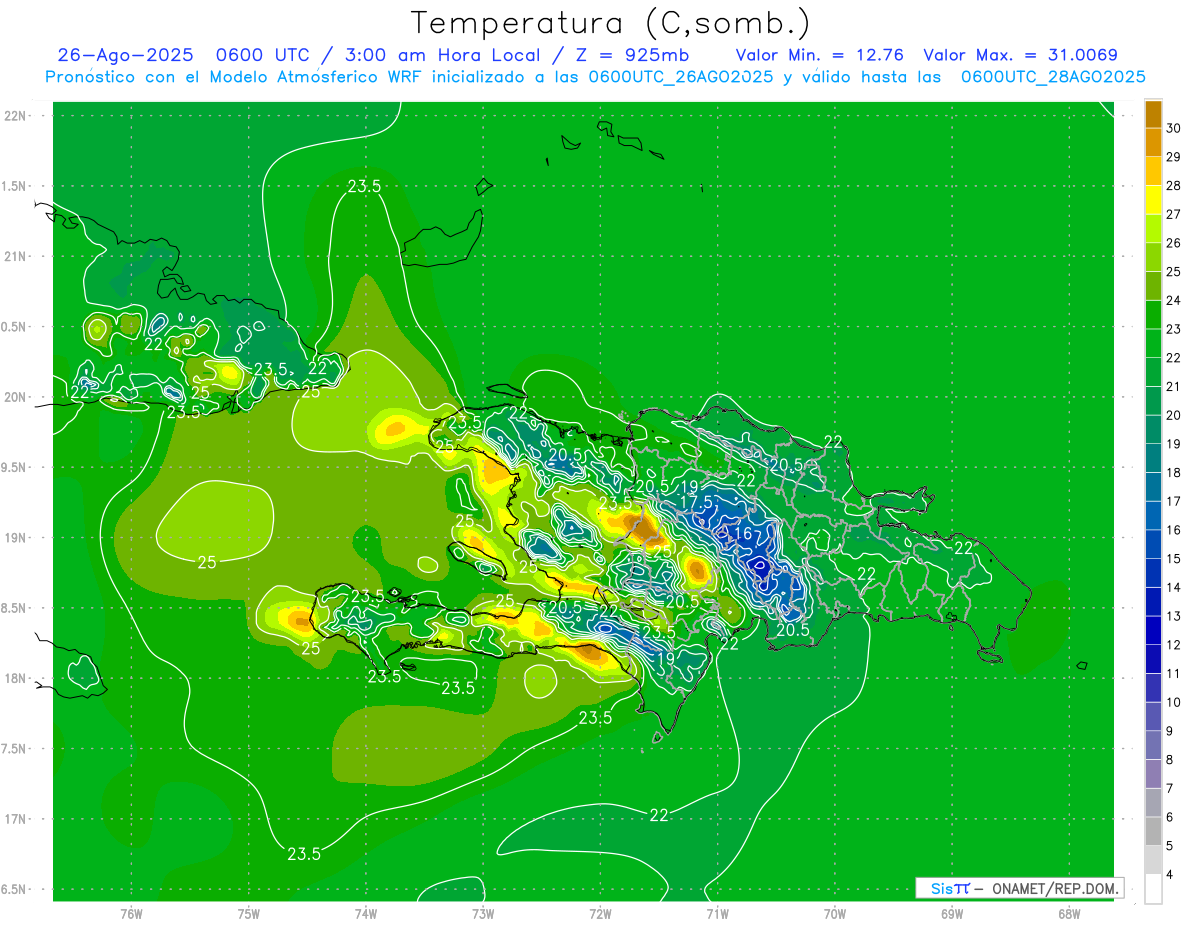The width and height of the screenshot is (1200, 927).
Task: Pick the purple swatch between 7 and 8
Action: (x=1153, y=774)
